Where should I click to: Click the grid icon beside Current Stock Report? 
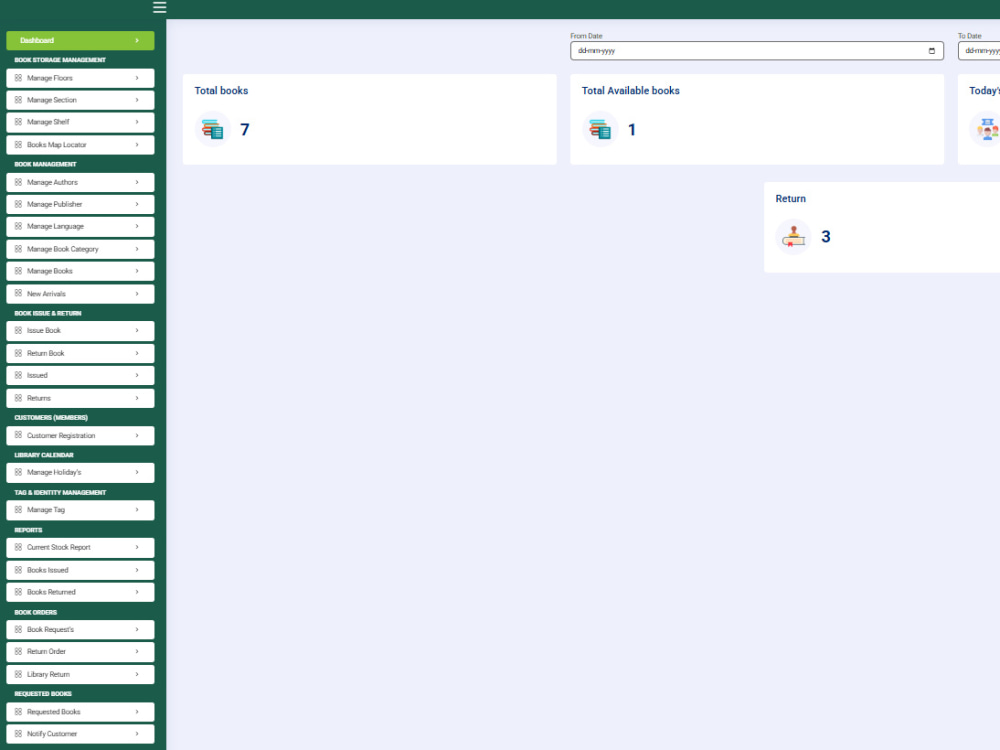18,547
